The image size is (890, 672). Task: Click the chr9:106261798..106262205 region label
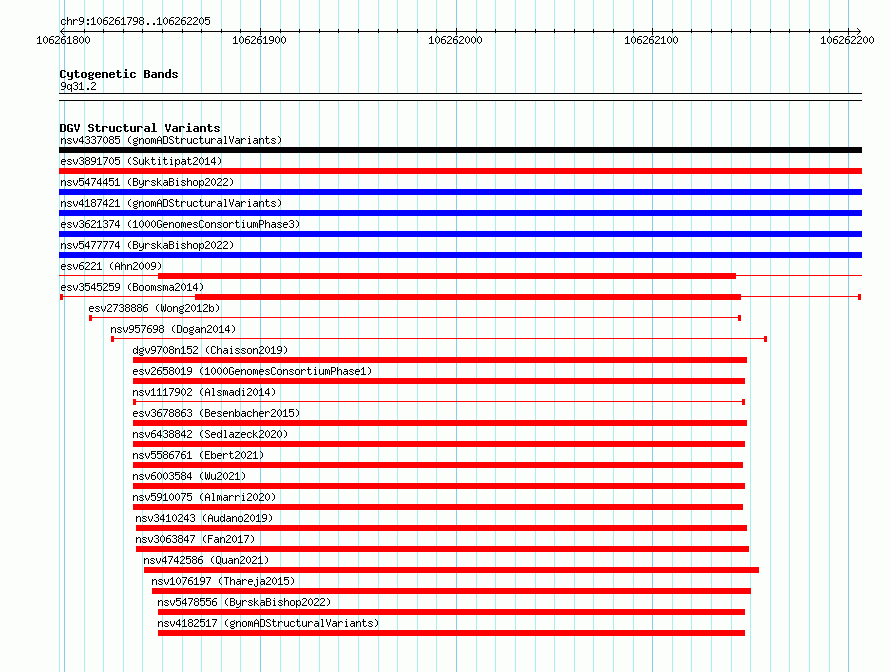pos(135,21)
